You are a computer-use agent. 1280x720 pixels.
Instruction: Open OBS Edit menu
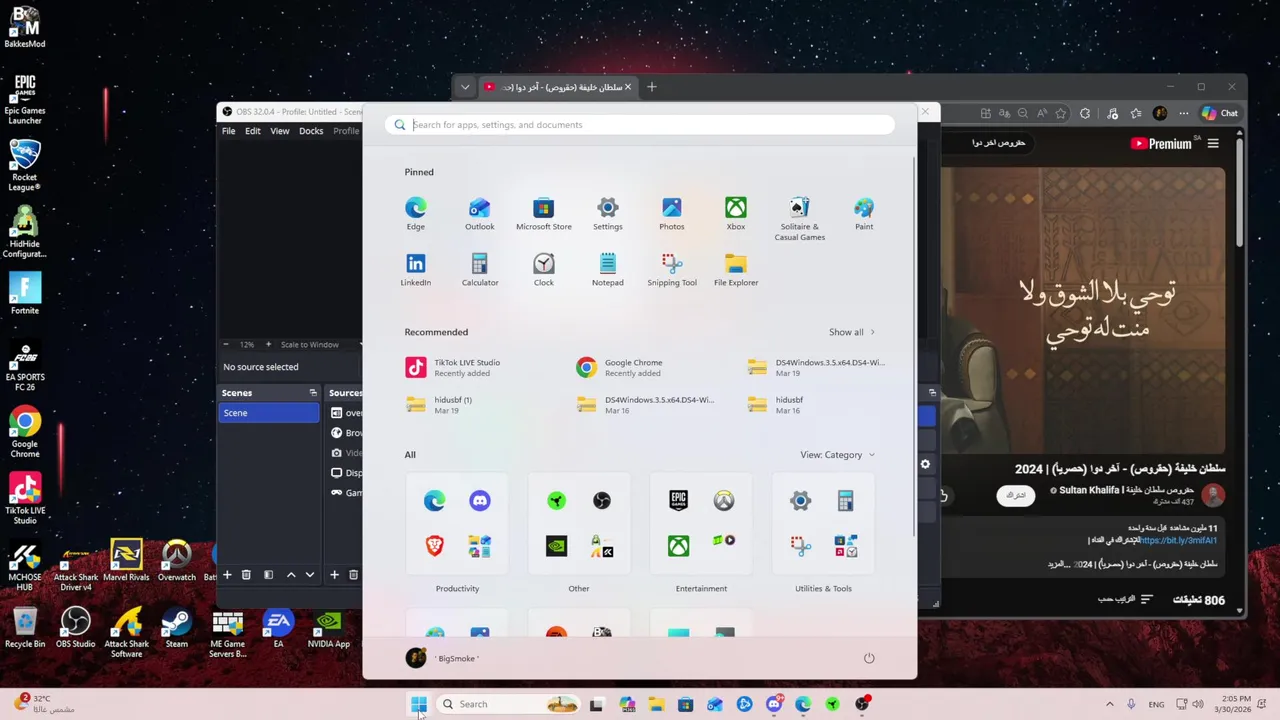(x=253, y=131)
